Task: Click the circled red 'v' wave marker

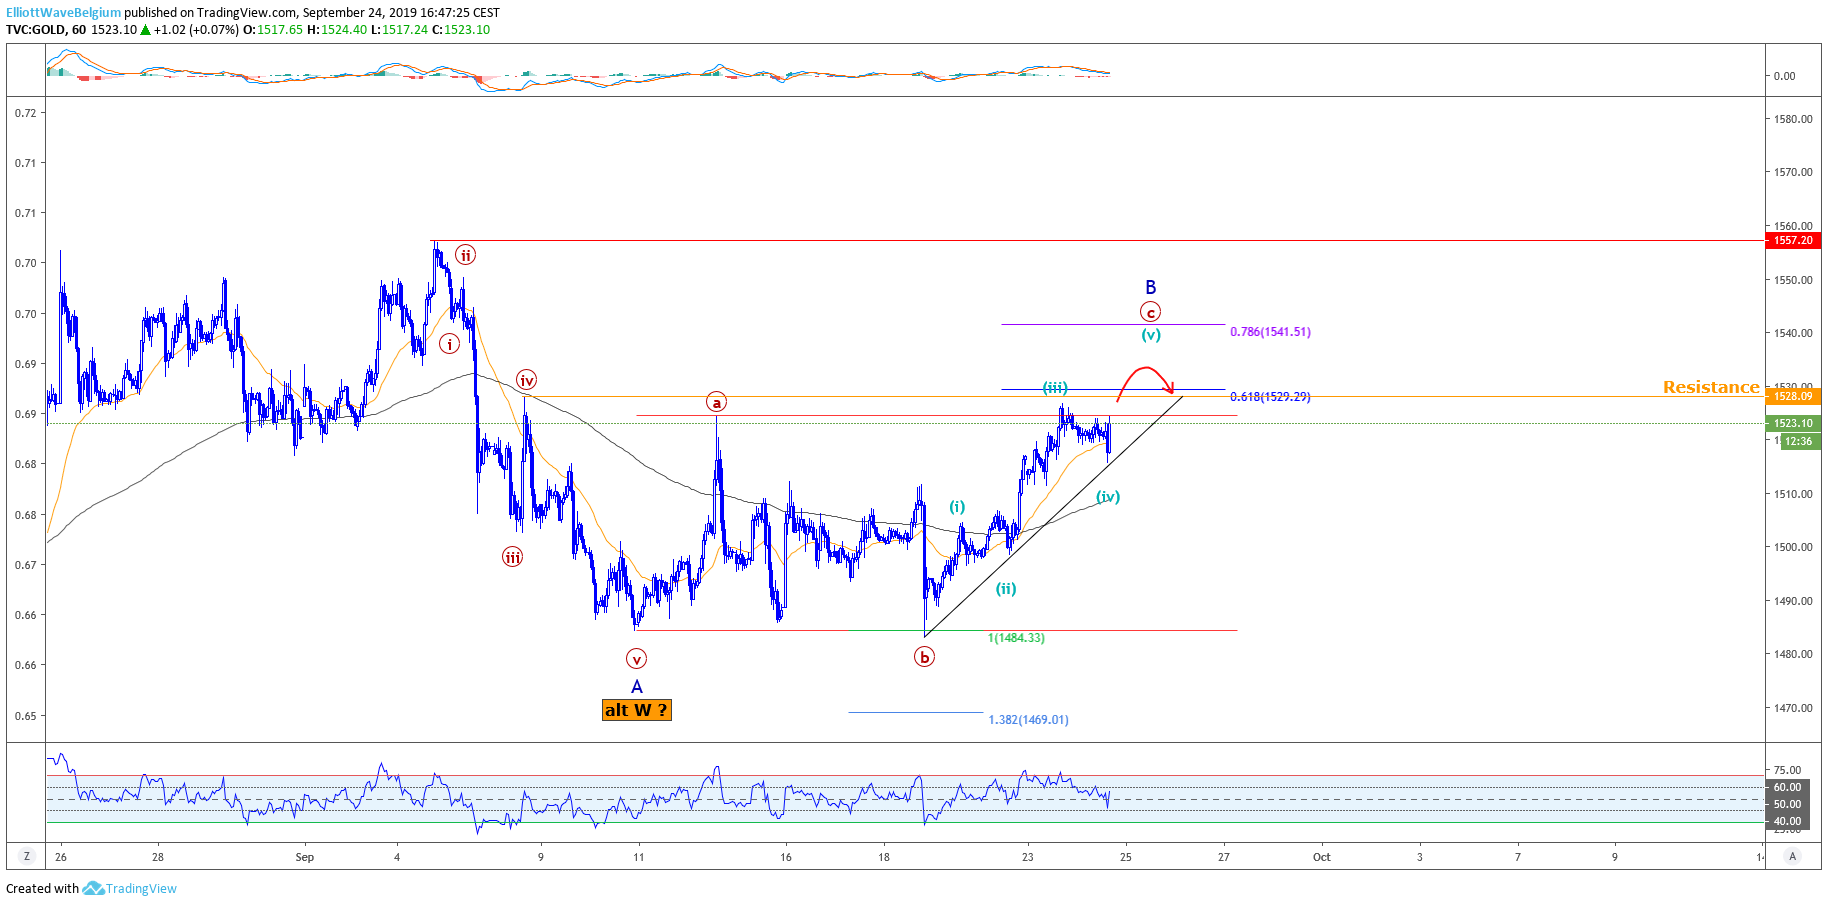Action: click(x=636, y=659)
